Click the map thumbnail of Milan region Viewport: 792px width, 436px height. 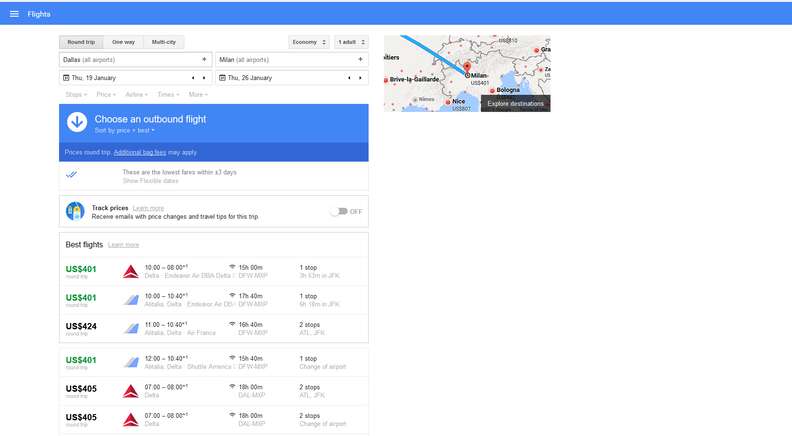467,73
